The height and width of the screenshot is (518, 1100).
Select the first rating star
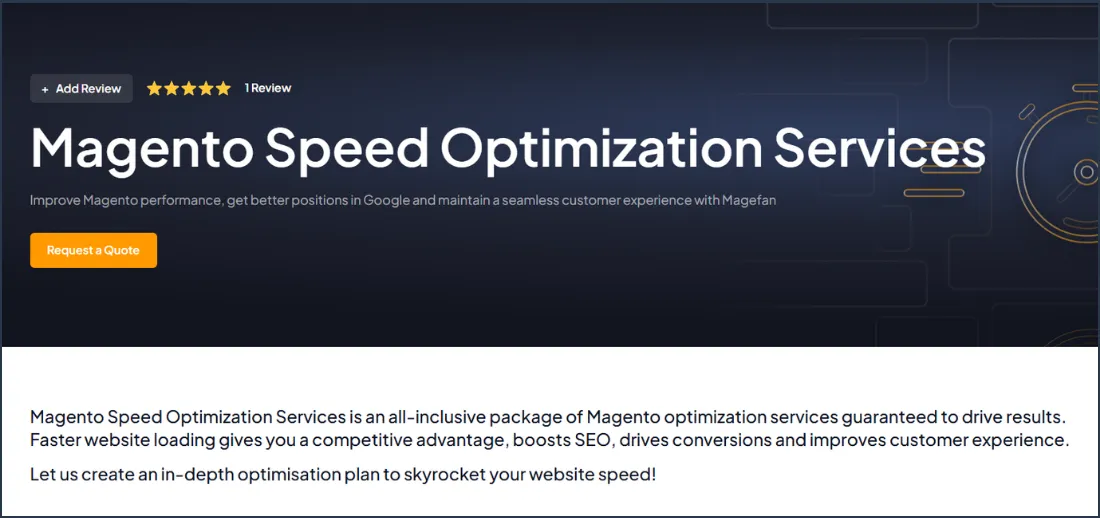click(154, 88)
